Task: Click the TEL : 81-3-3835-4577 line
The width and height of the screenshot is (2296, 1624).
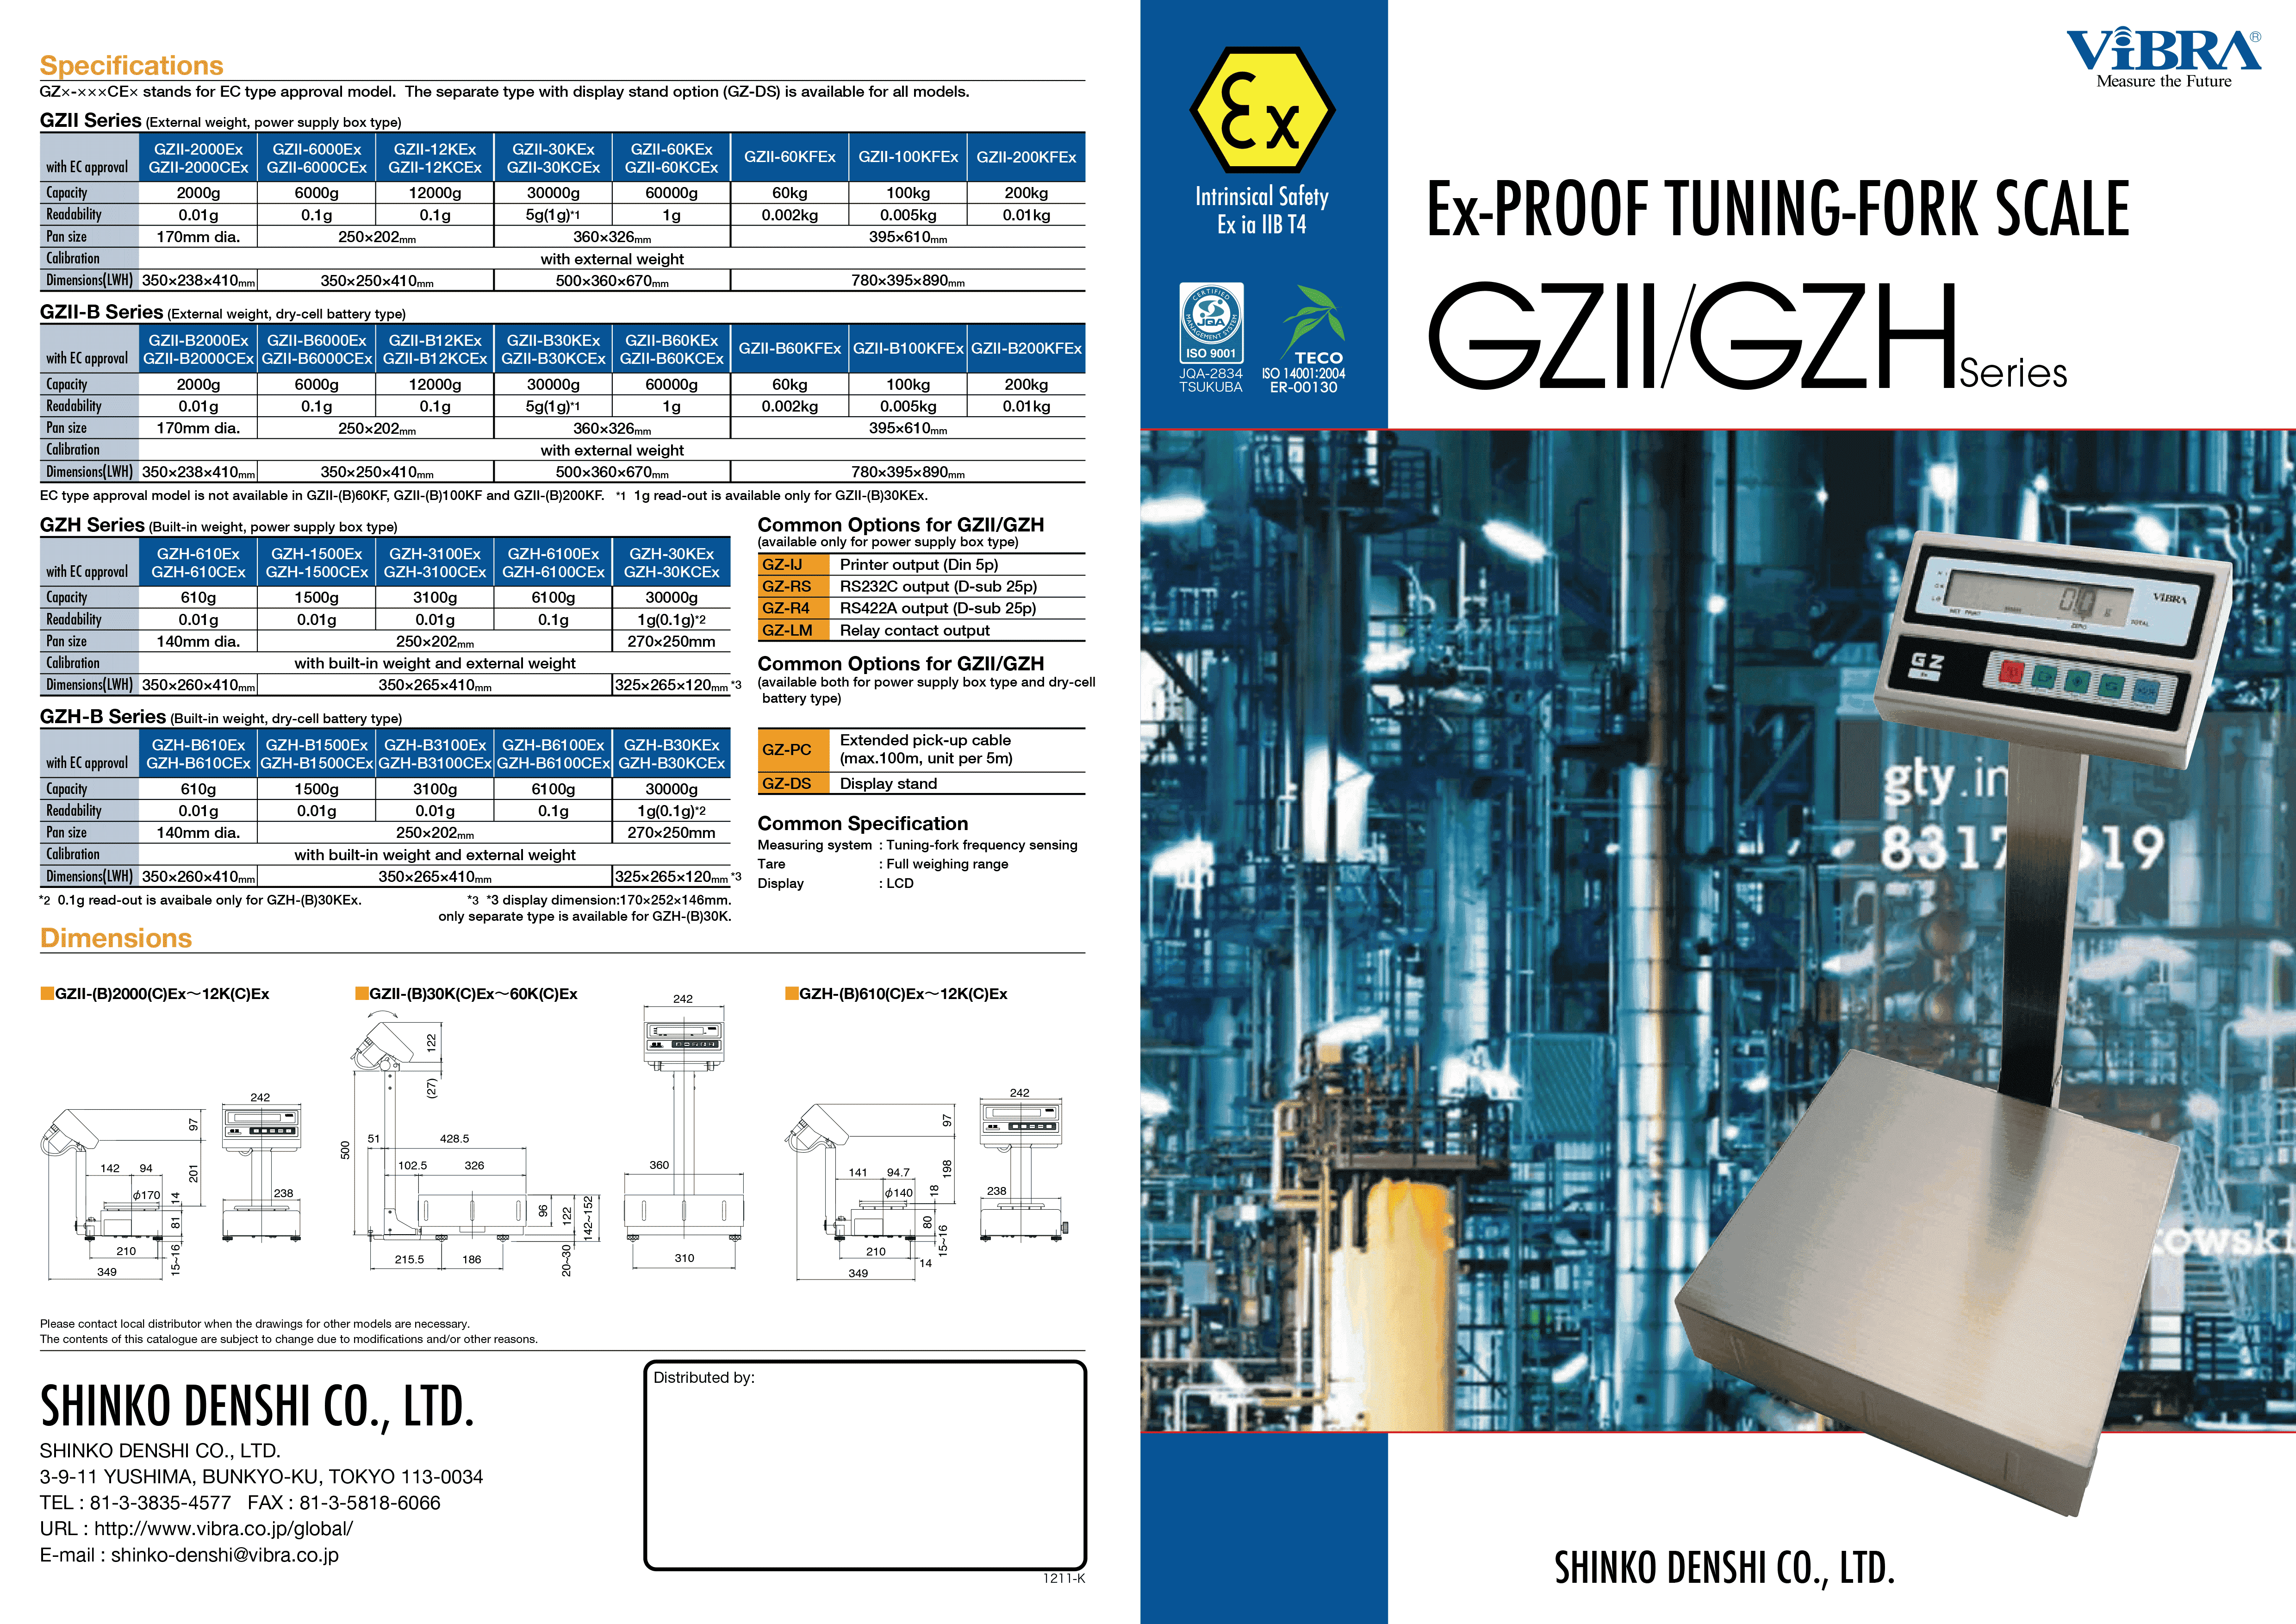Action: [x=135, y=1503]
